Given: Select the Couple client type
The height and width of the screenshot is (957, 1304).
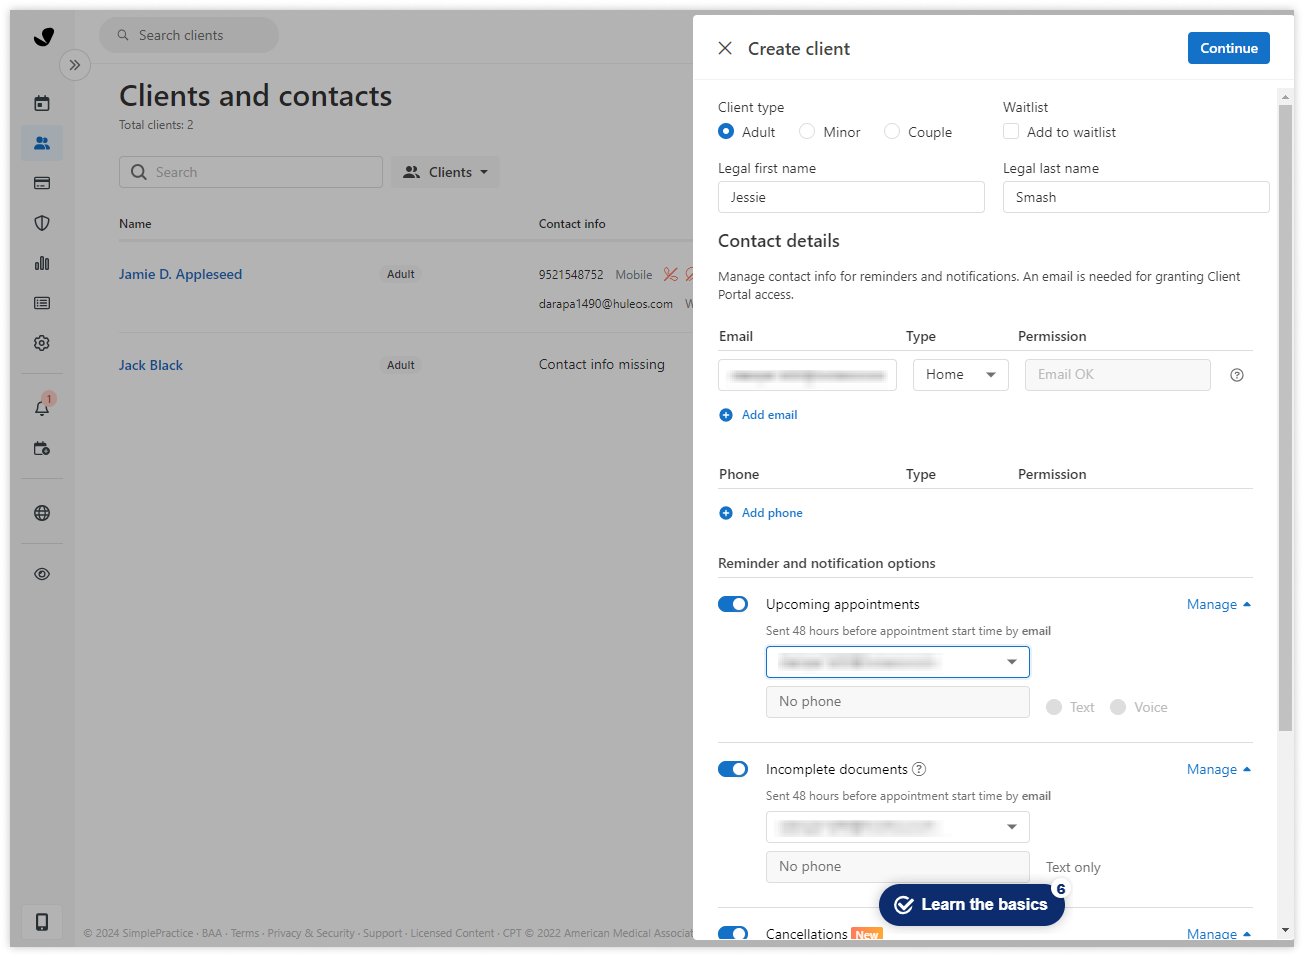Looking at the screenshot, I should [892, 132].
